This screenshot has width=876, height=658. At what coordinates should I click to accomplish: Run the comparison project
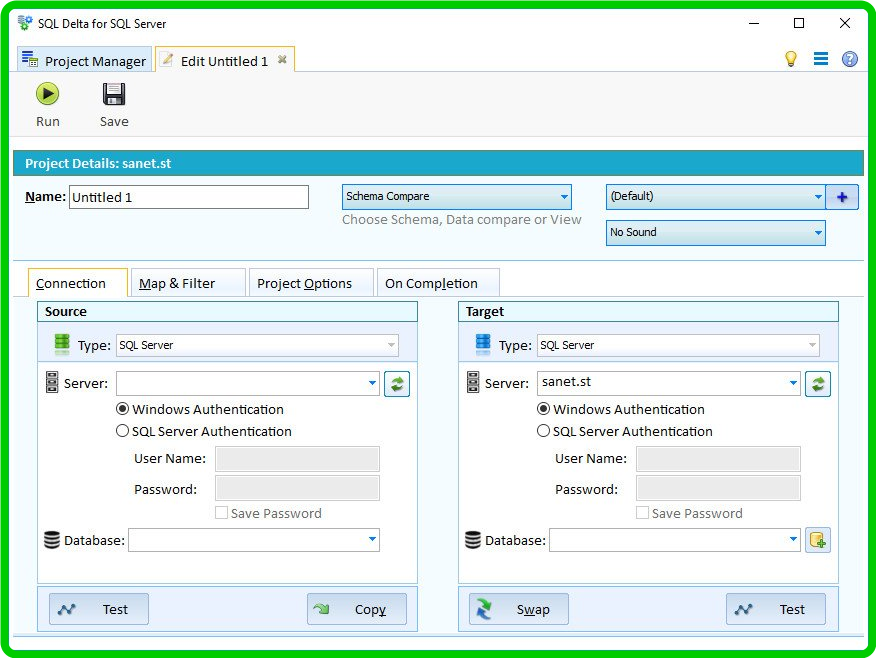[x=47, y=104]
